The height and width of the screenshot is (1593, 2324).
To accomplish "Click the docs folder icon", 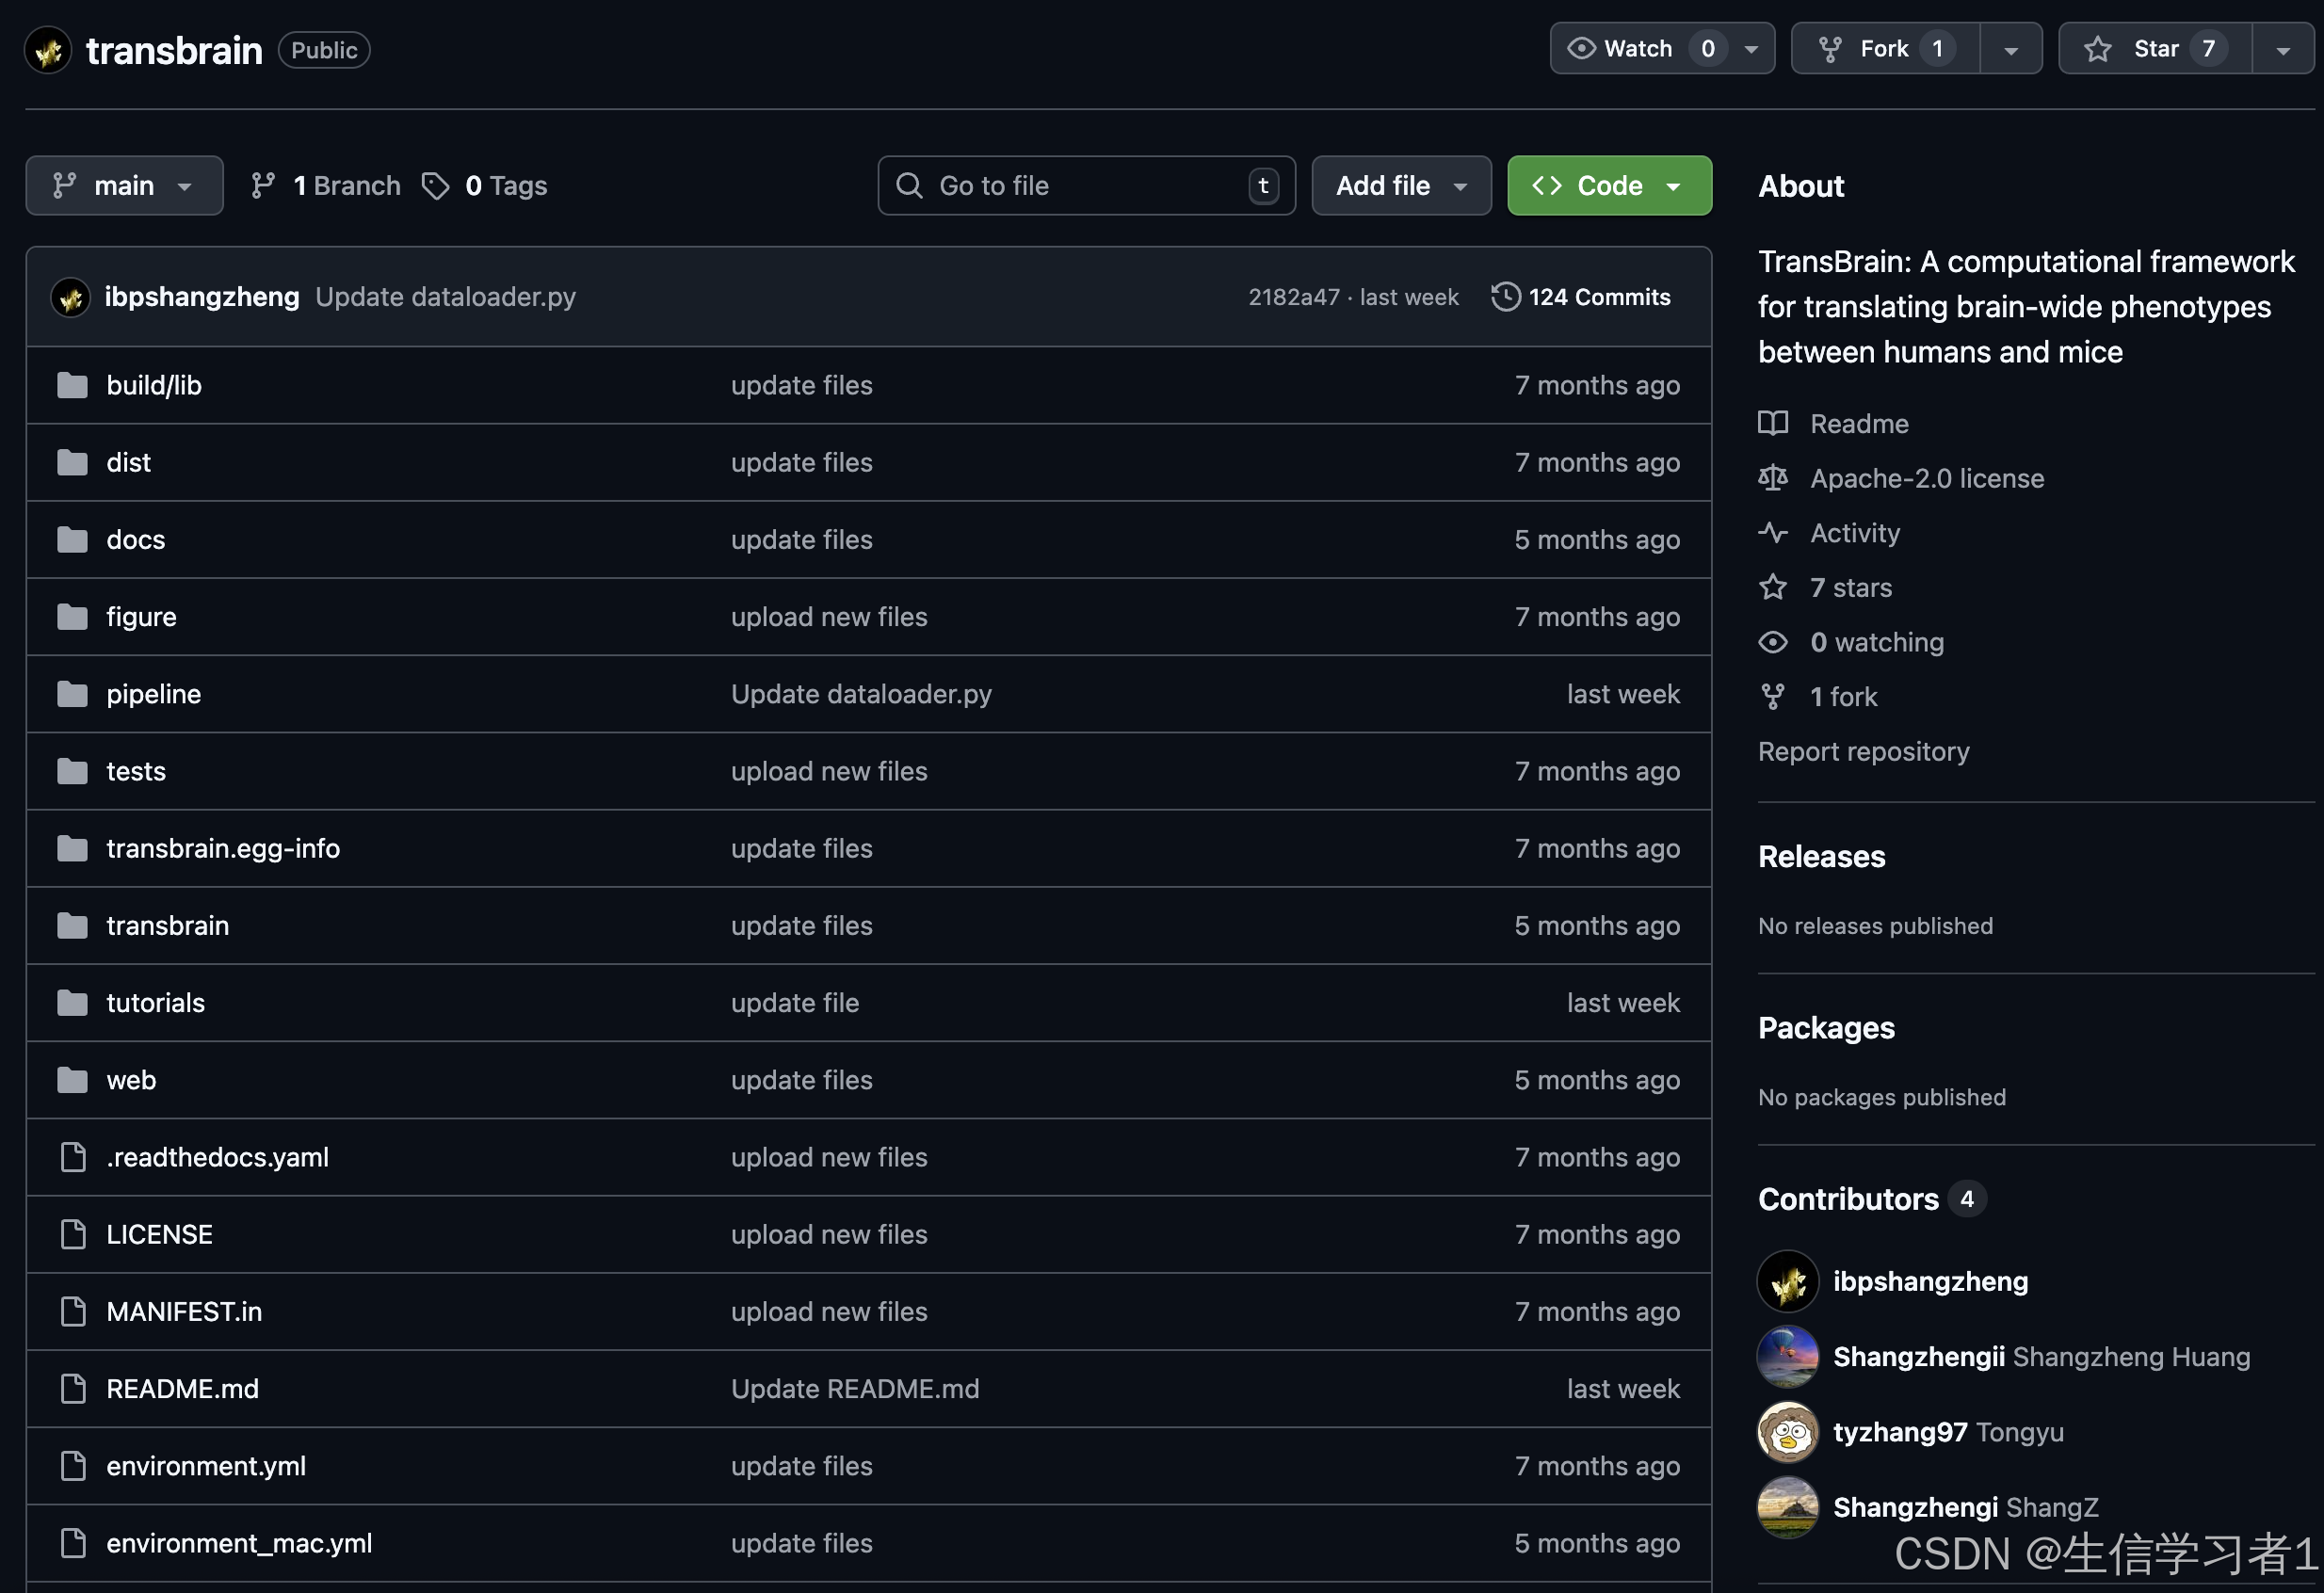I will [x=72, y=539].
